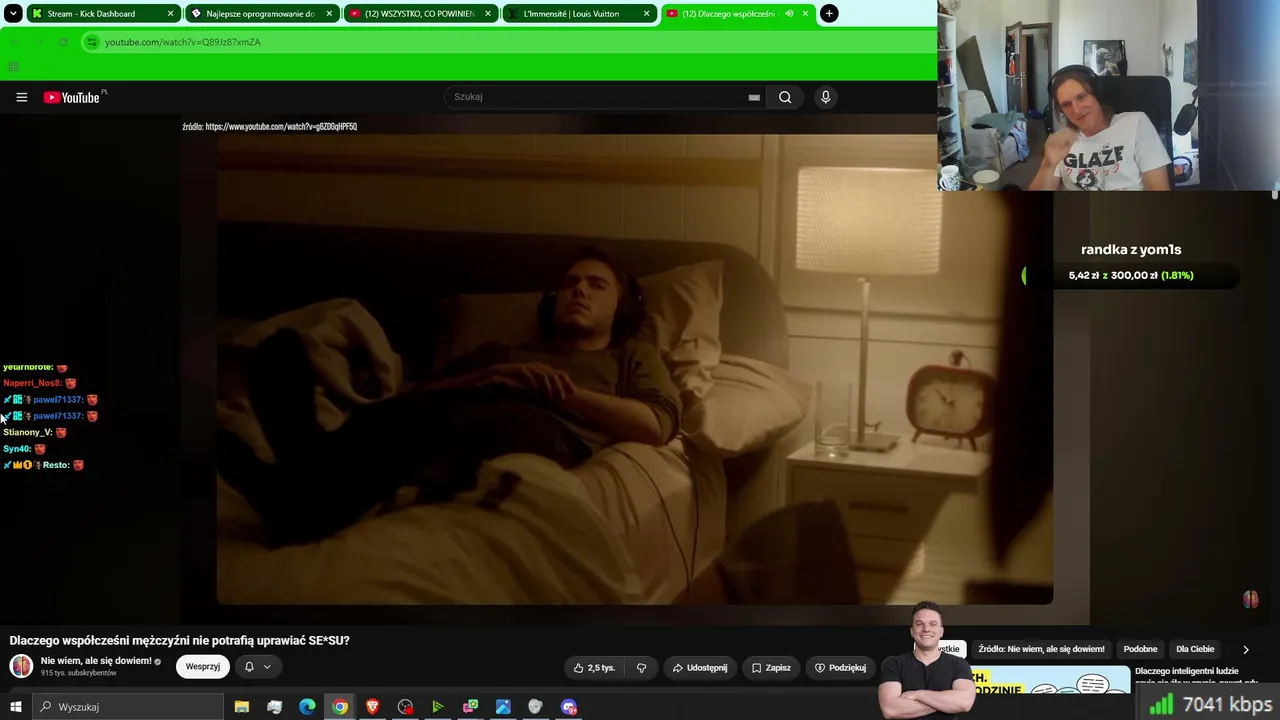Image resolution: width=1280 pixels, height=720 pixels.
Task: Click the Podziękuj thanks button
Action: tap(840, 667)
